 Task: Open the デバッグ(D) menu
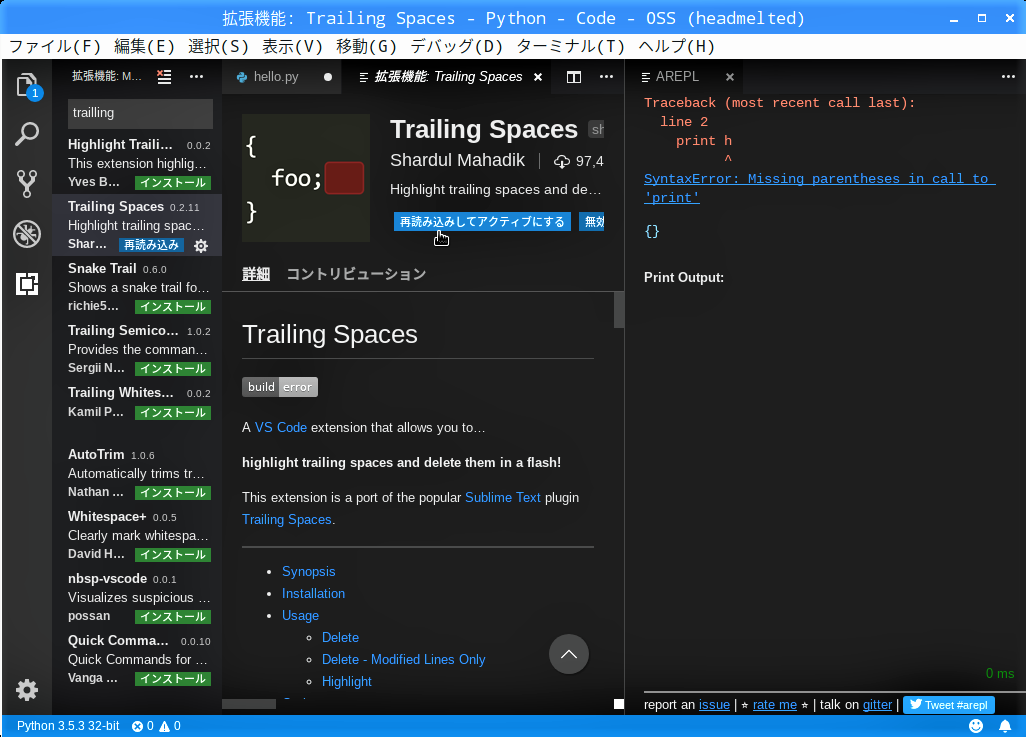(457, 46)
